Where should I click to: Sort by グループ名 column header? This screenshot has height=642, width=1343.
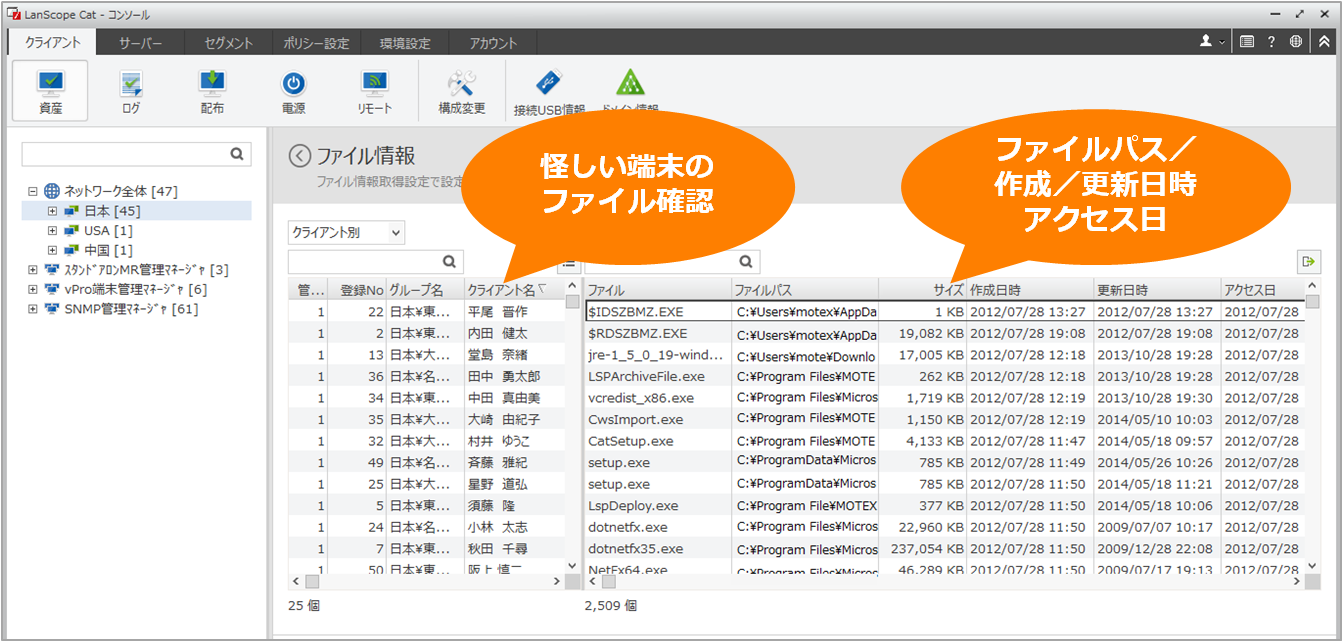pos(425,290)
